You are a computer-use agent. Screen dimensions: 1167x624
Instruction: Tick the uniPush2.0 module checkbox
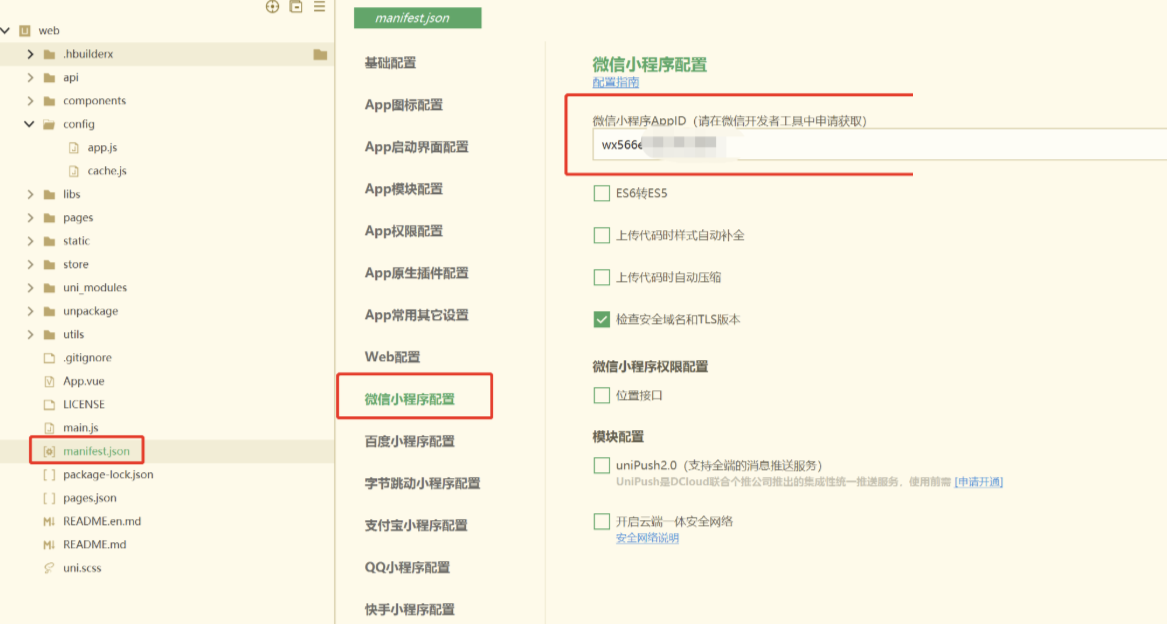click(601, 465)
